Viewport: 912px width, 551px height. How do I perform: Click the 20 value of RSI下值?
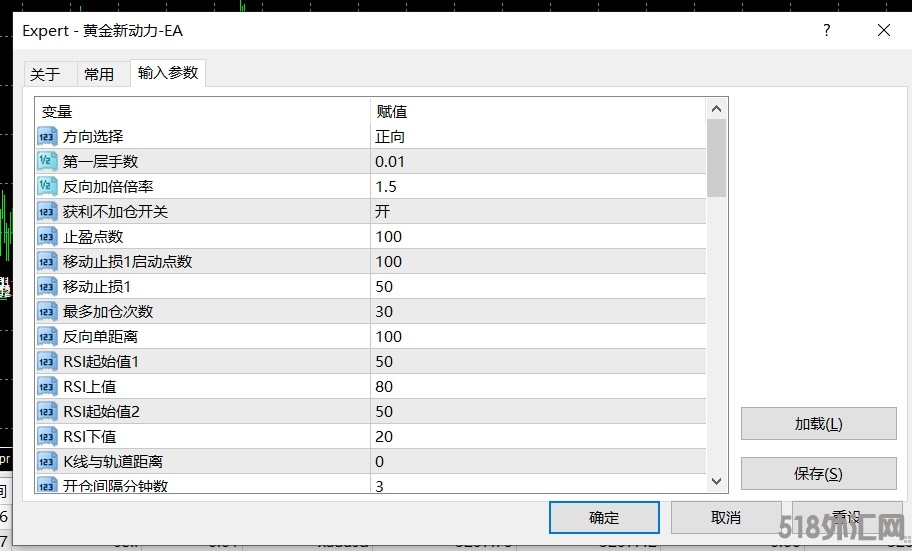point(384,437)
